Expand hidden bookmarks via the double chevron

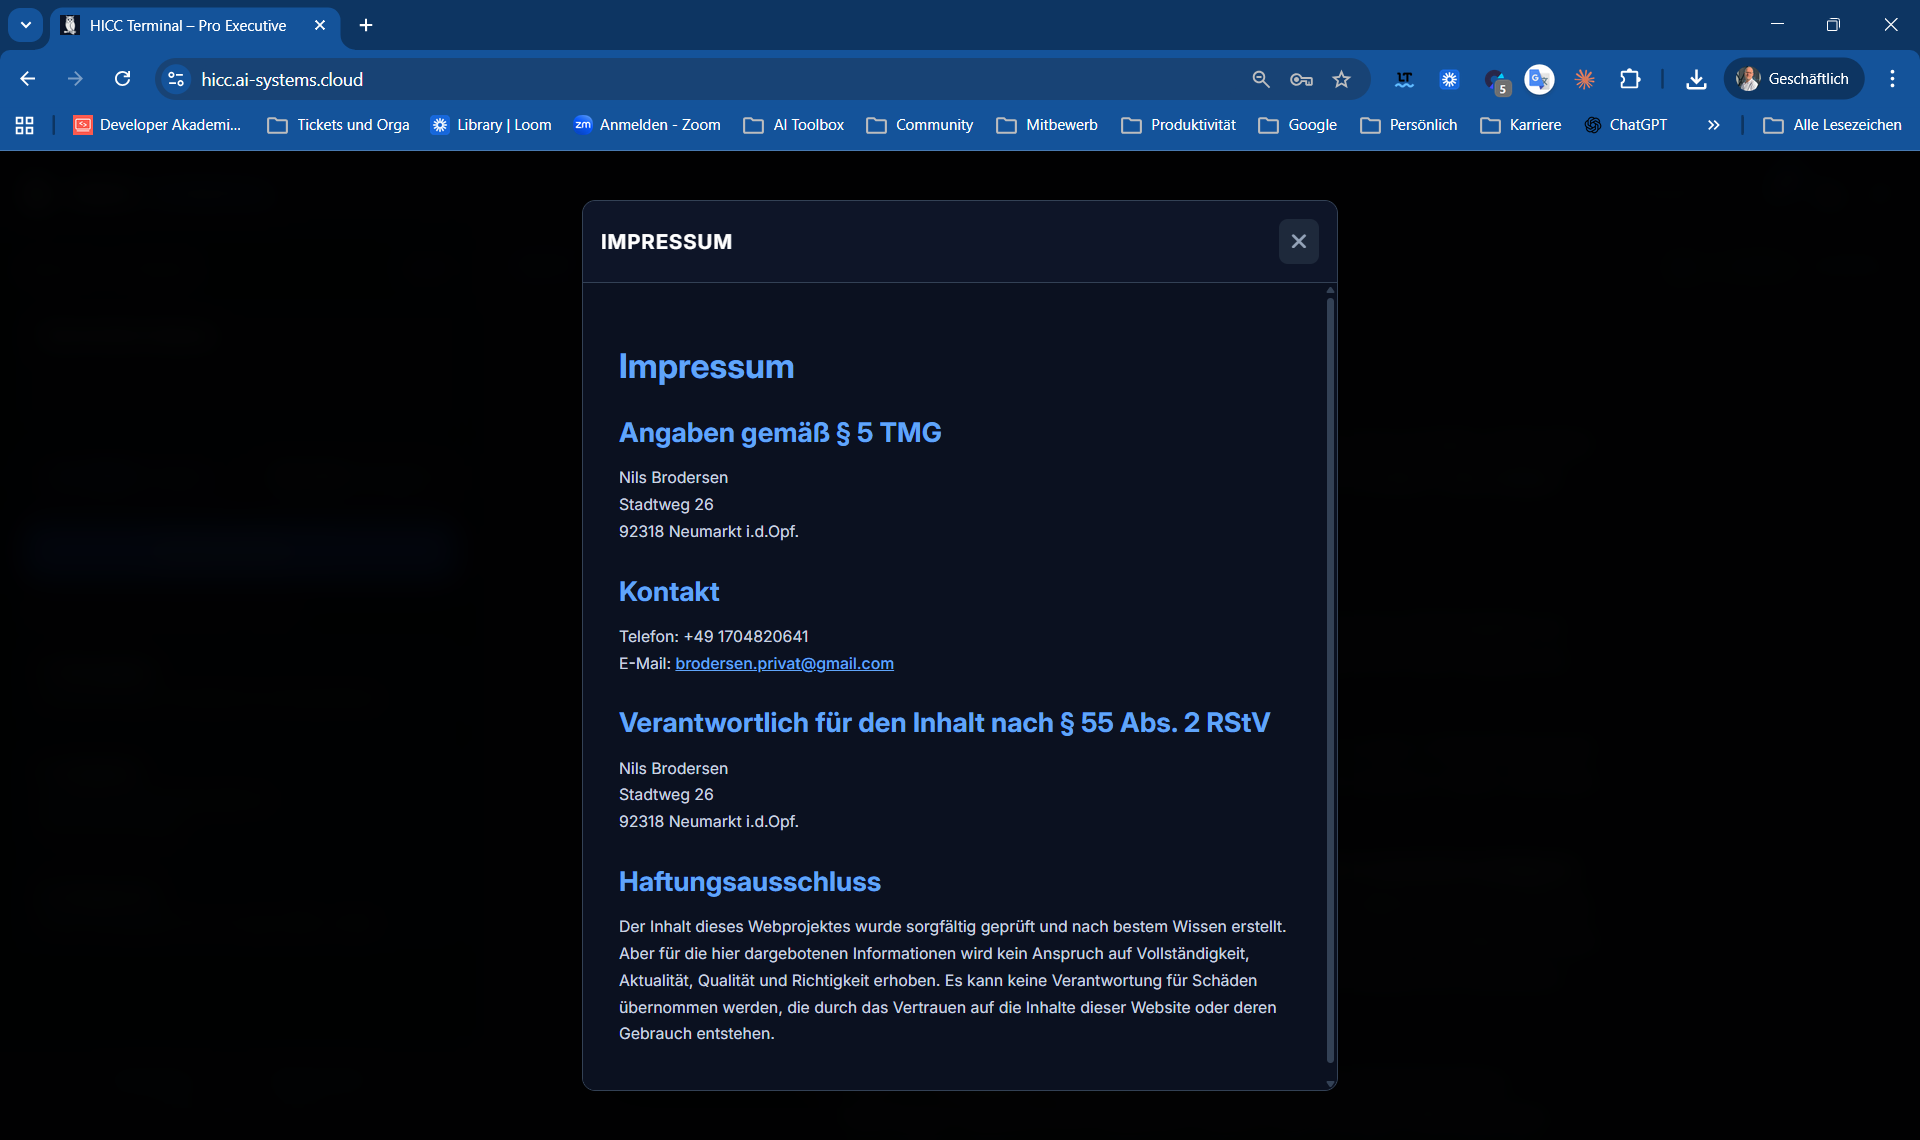click(1713, 124)
